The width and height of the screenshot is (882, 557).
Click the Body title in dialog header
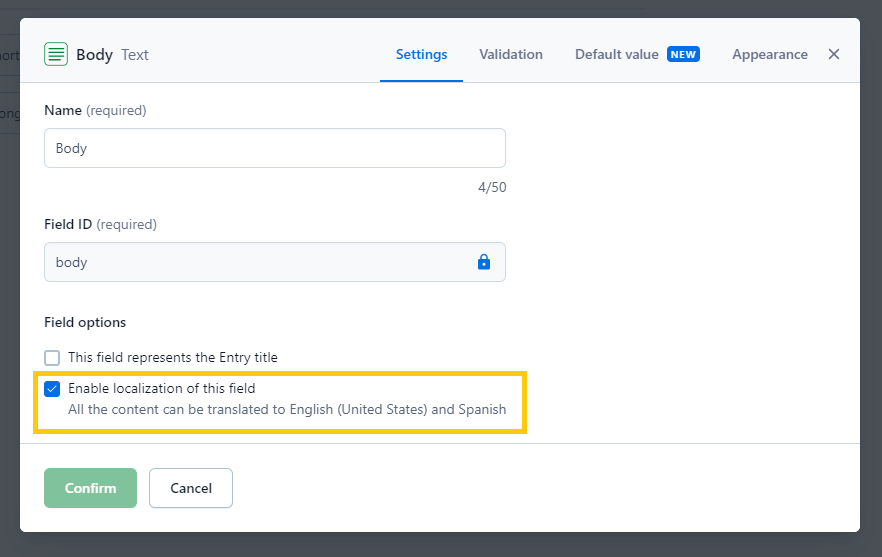pyautogui.click(x=94, y=54)
